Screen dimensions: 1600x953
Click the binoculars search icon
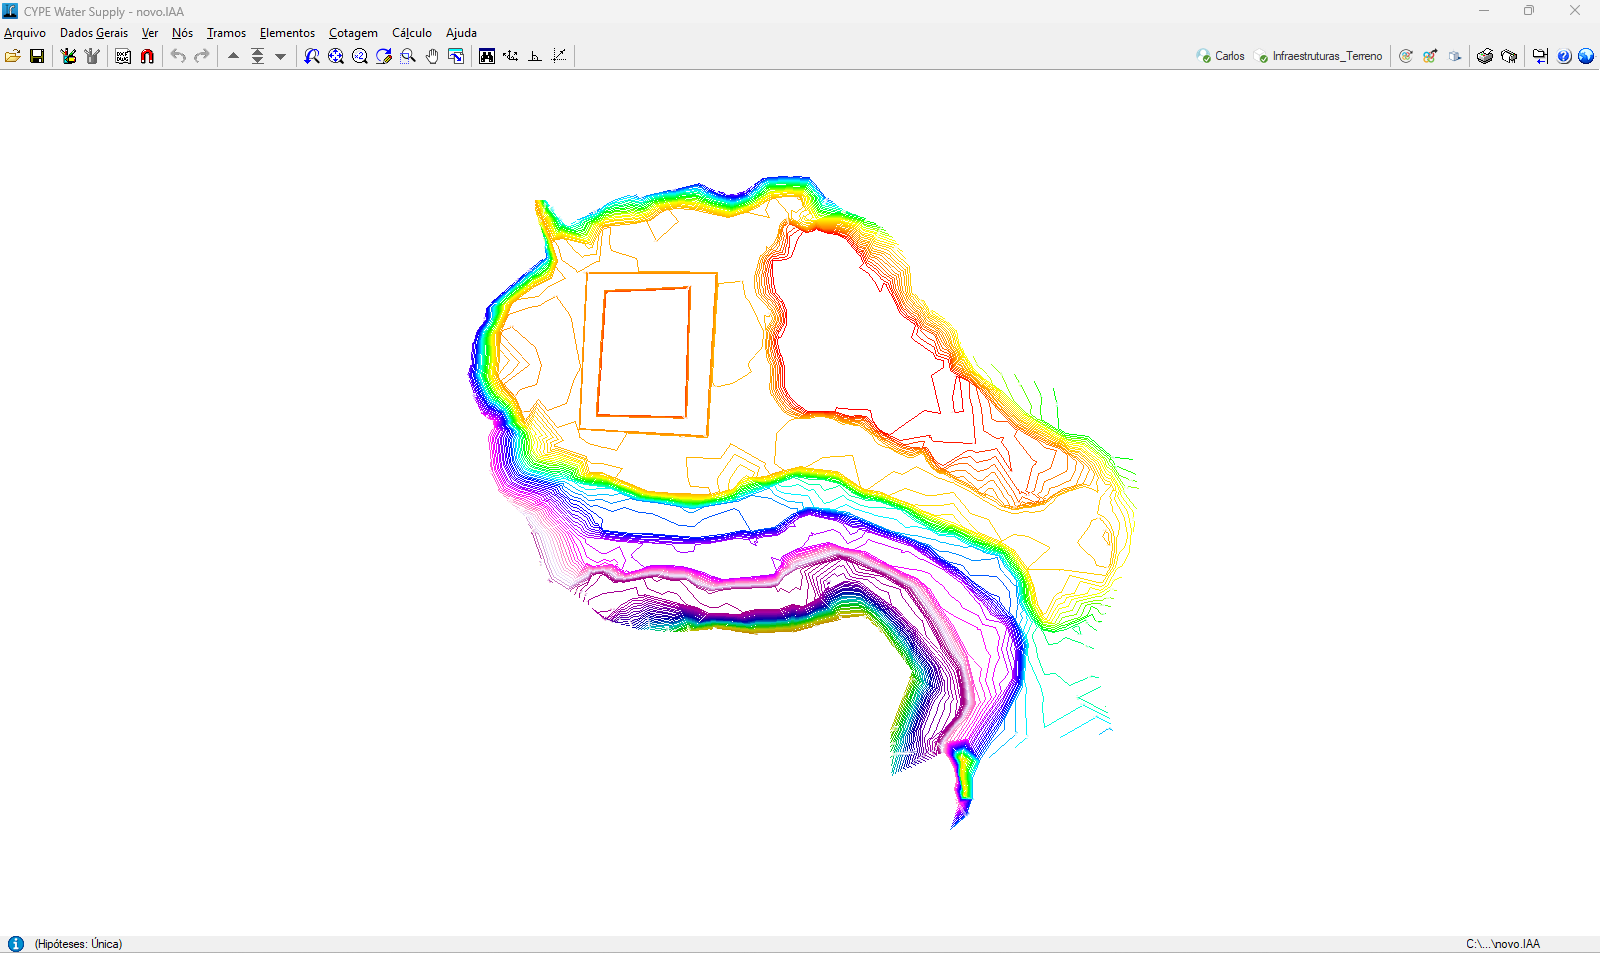[487, 56]
